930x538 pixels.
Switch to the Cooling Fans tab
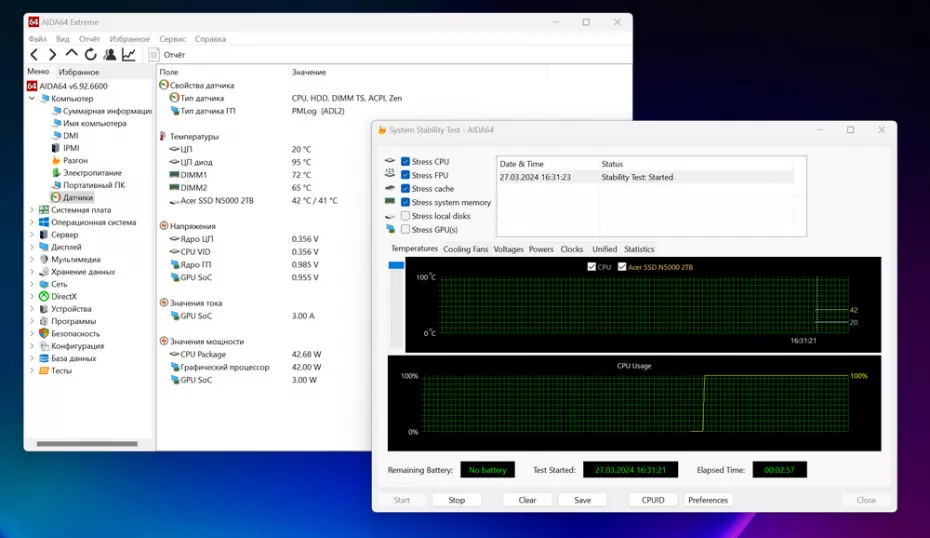coord(465,249)
